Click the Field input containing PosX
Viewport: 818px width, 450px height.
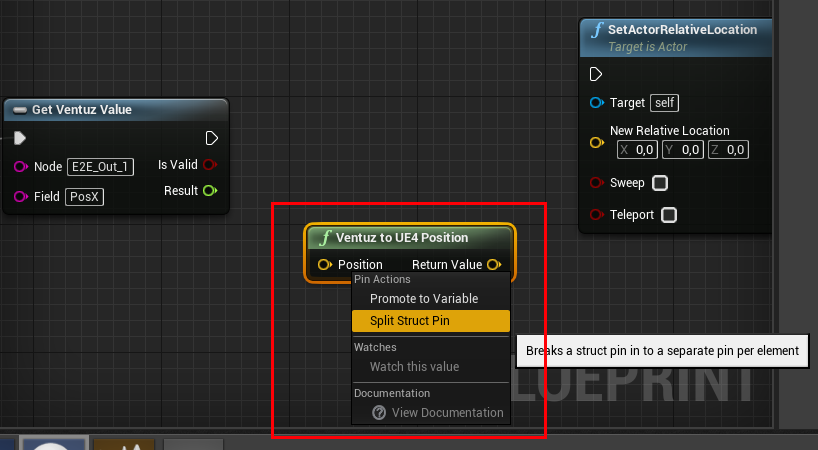(84, 197)
